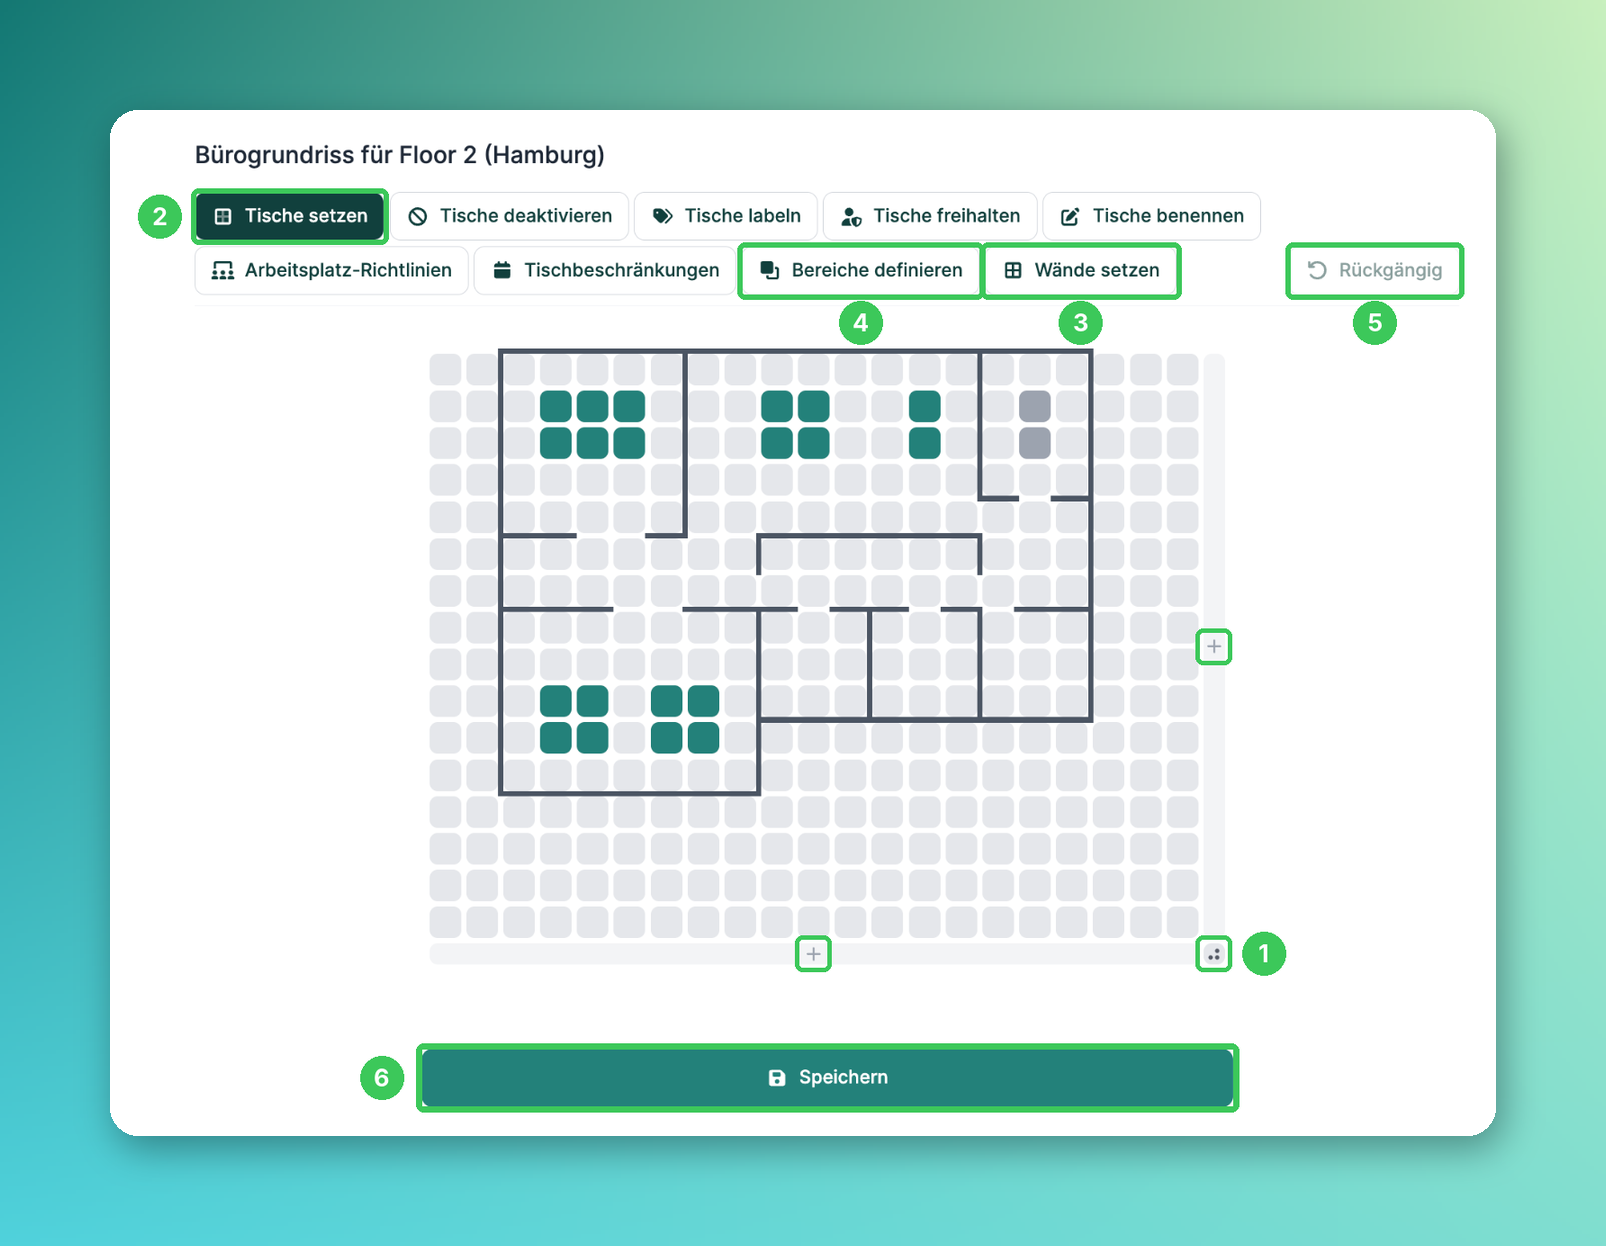This screenshot has height=1246, width=1606.
Task: Click the Rückgängig undo button
Action: click(x=1374, y=270)
